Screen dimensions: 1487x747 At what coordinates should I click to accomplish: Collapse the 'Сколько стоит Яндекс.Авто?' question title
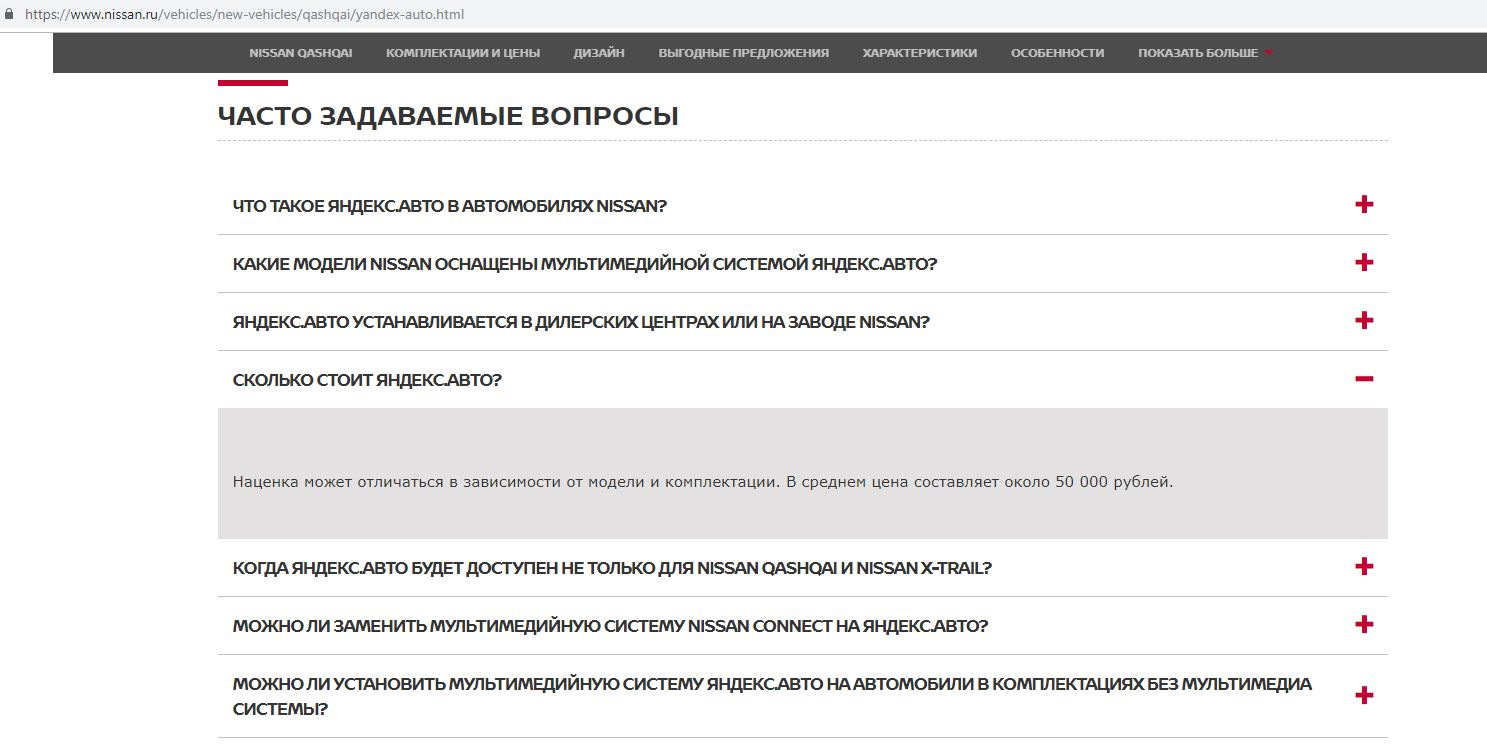[x=367, y=380]
